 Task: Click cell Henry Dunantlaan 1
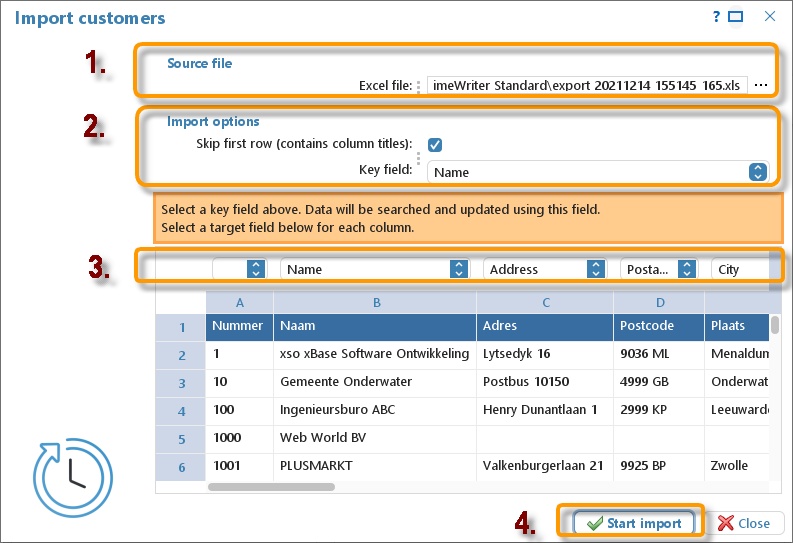tap(545, 410)
